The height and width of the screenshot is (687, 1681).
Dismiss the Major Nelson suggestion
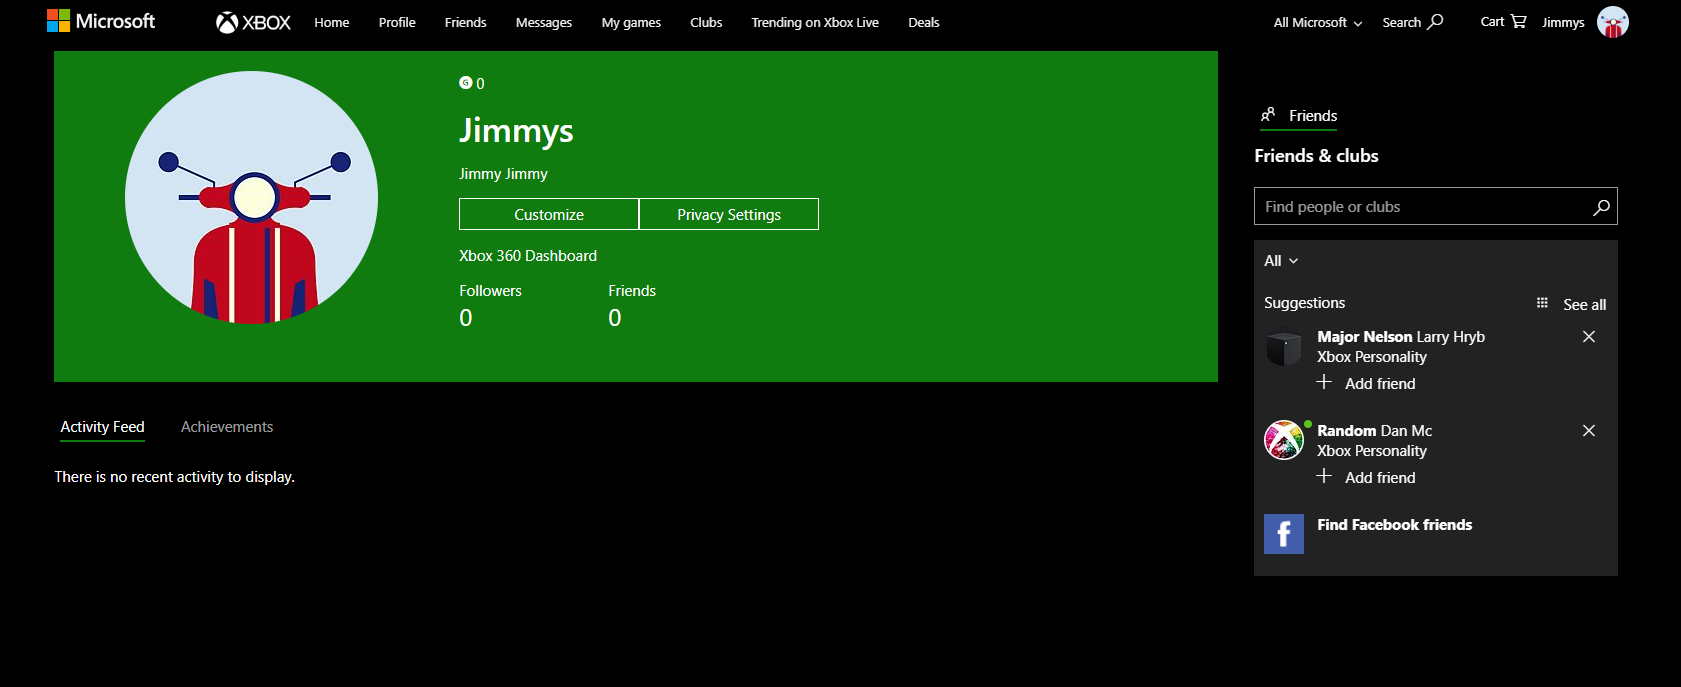click(x=1589, y=337)
